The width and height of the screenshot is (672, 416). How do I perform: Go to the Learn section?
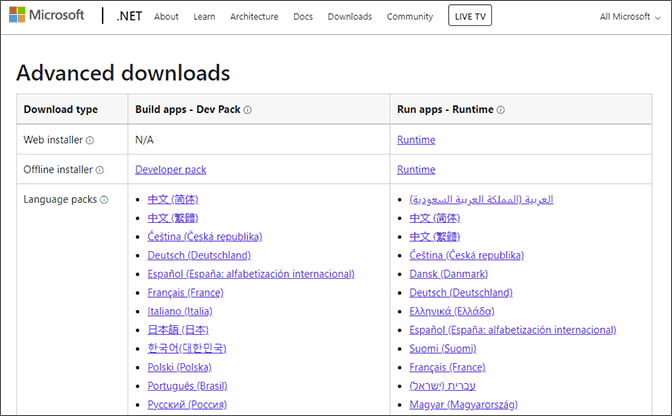(204, 17)
